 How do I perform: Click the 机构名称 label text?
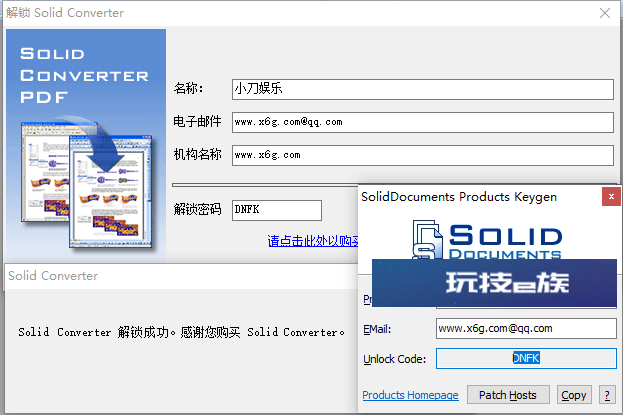click(197, 155)
